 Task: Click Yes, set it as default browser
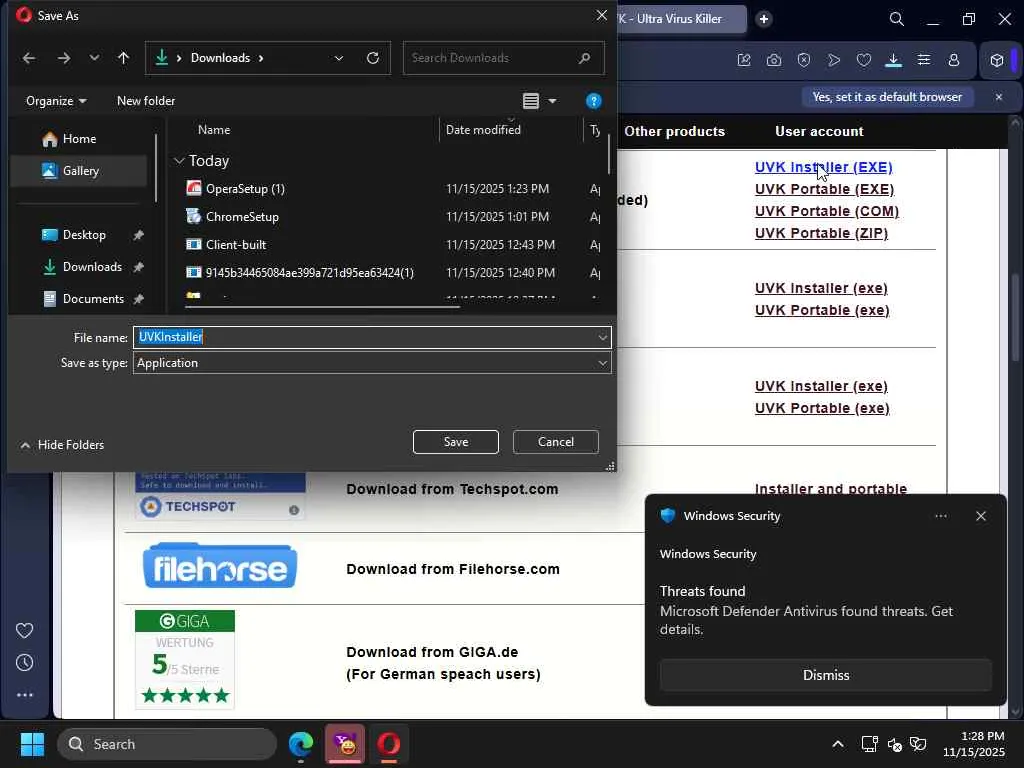tap(887, 97)
